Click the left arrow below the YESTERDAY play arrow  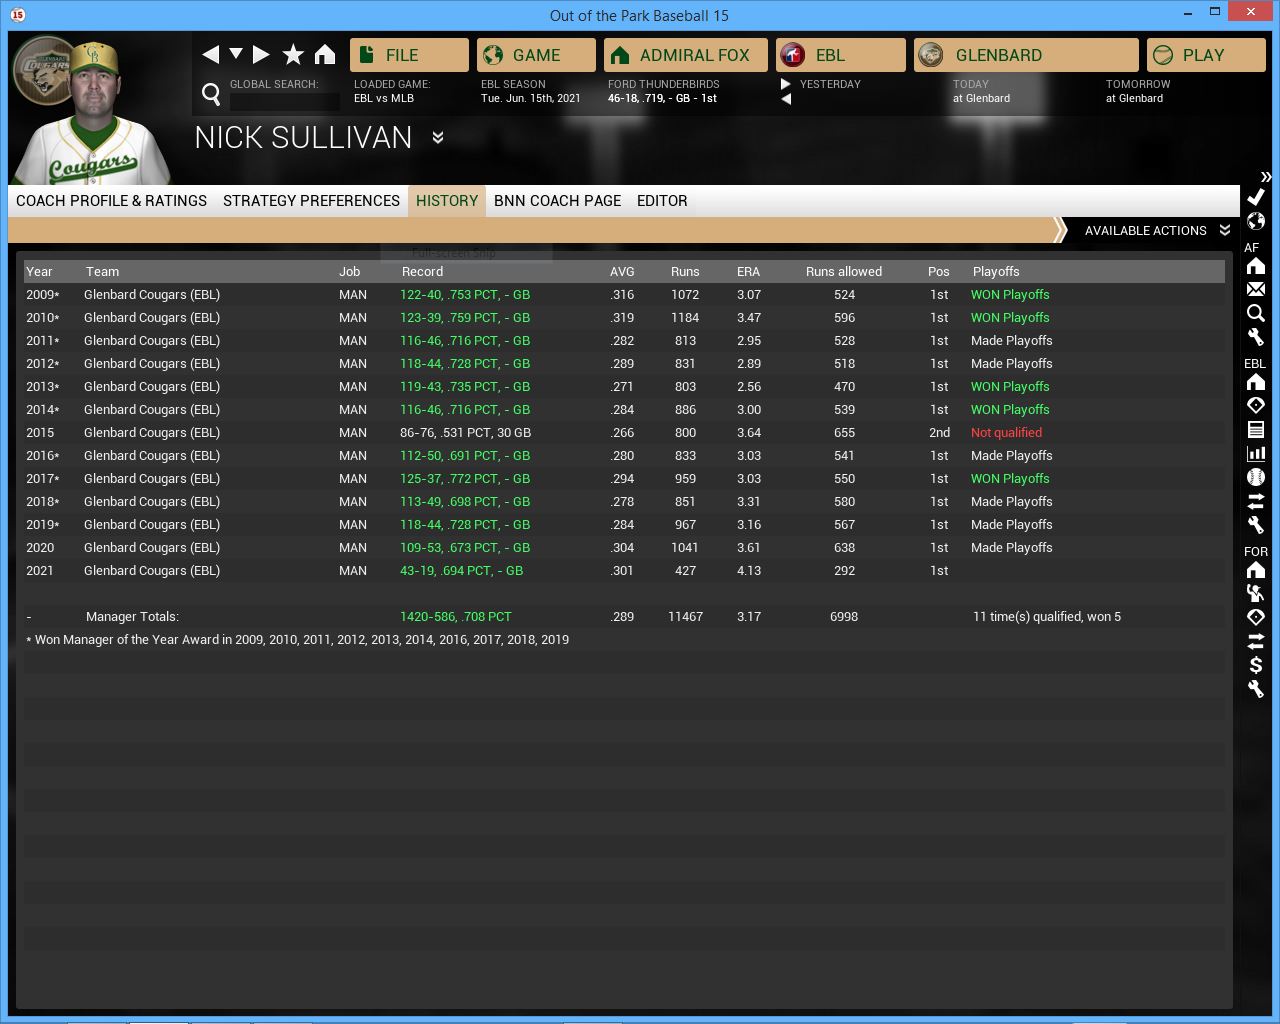coord(786,99)
